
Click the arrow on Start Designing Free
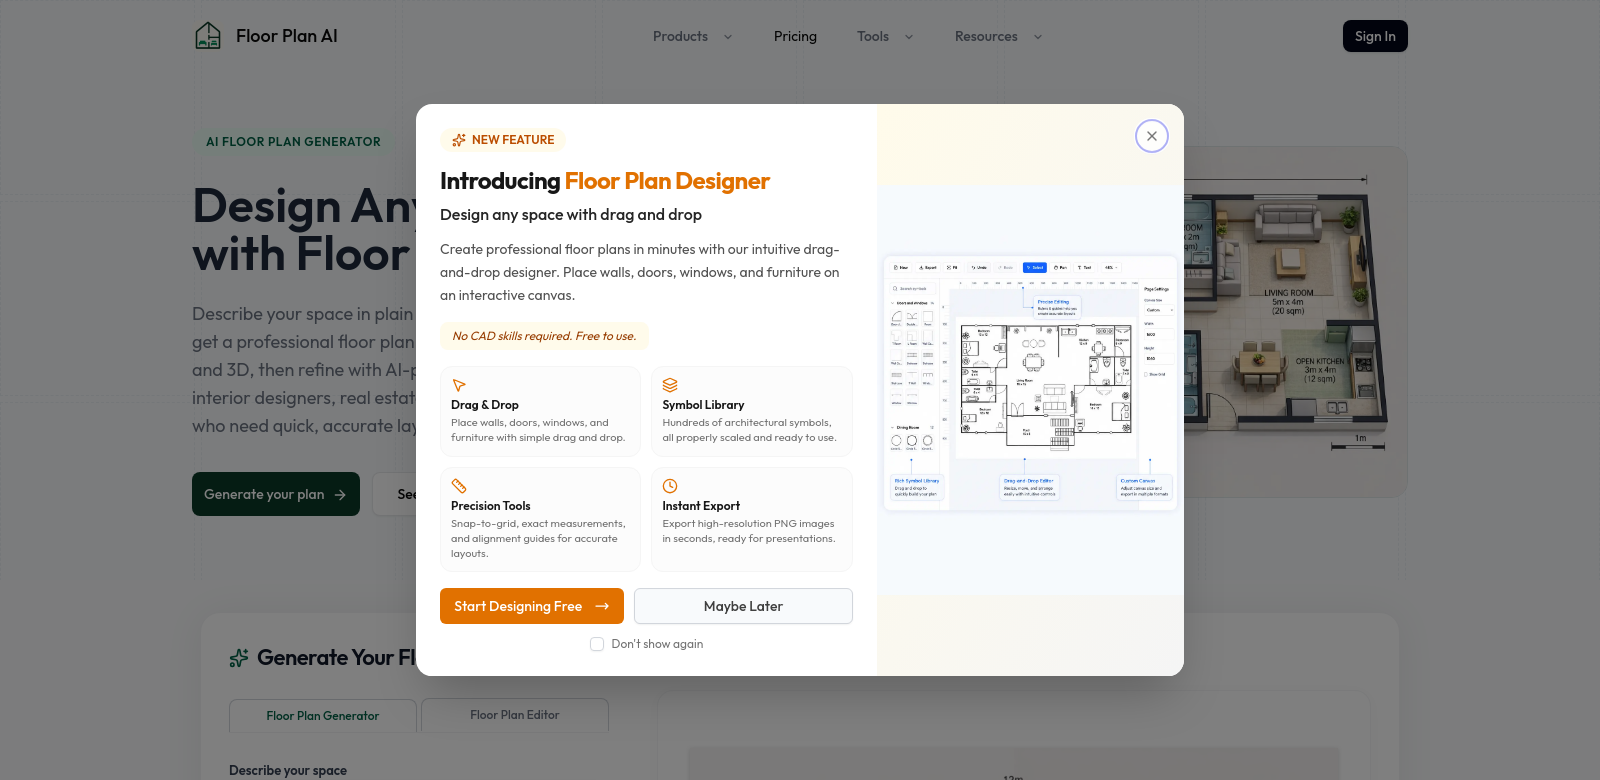(x=602, y=606)
